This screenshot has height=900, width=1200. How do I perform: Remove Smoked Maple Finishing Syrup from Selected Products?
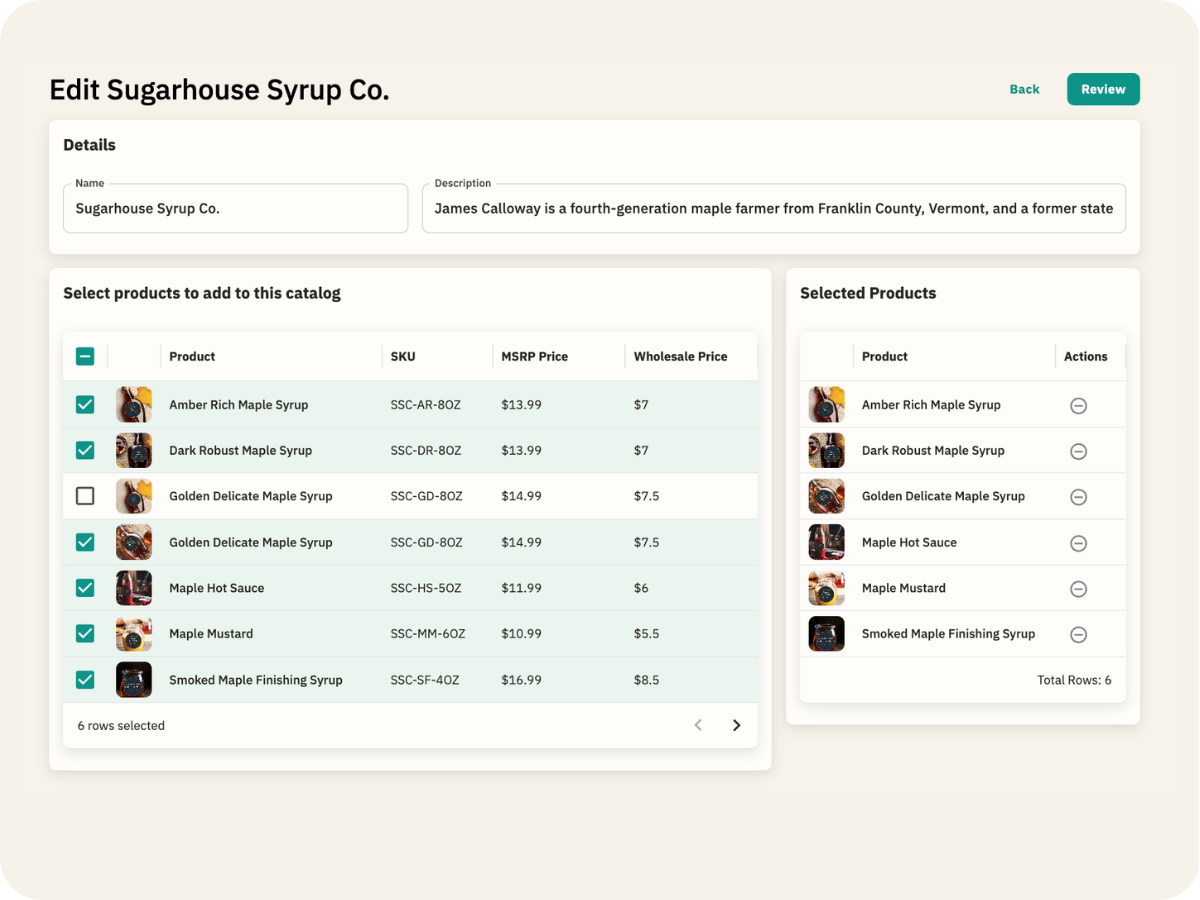coord(1078,635)
